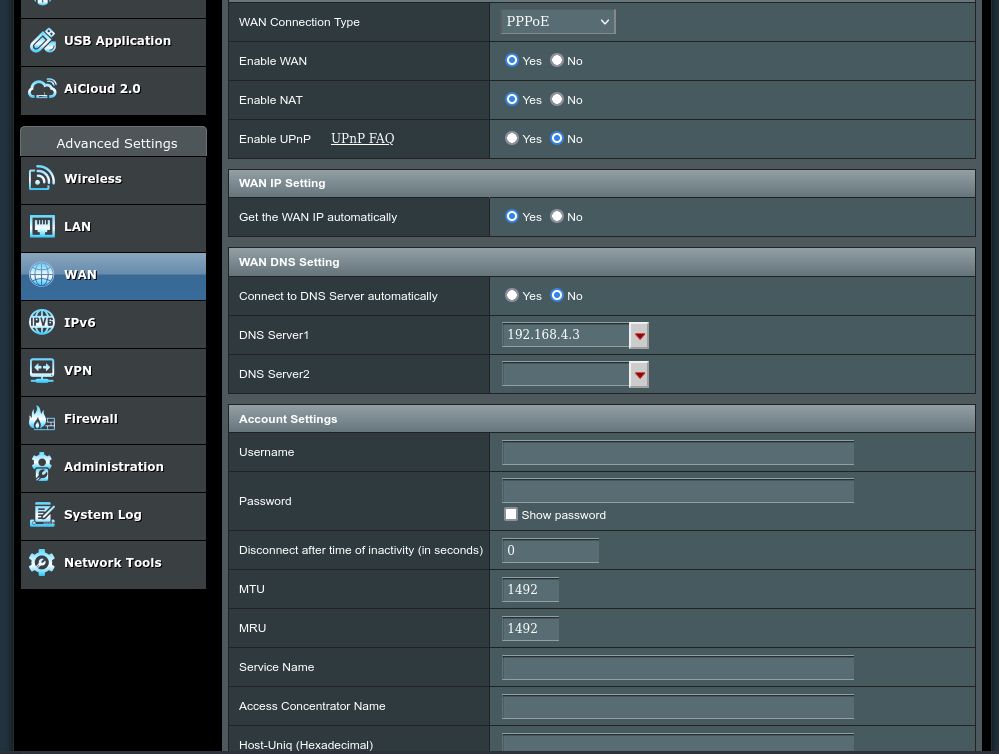This screenshot has width=999, height=754.
Task: Open the USB Application icon
Action: 42,41
